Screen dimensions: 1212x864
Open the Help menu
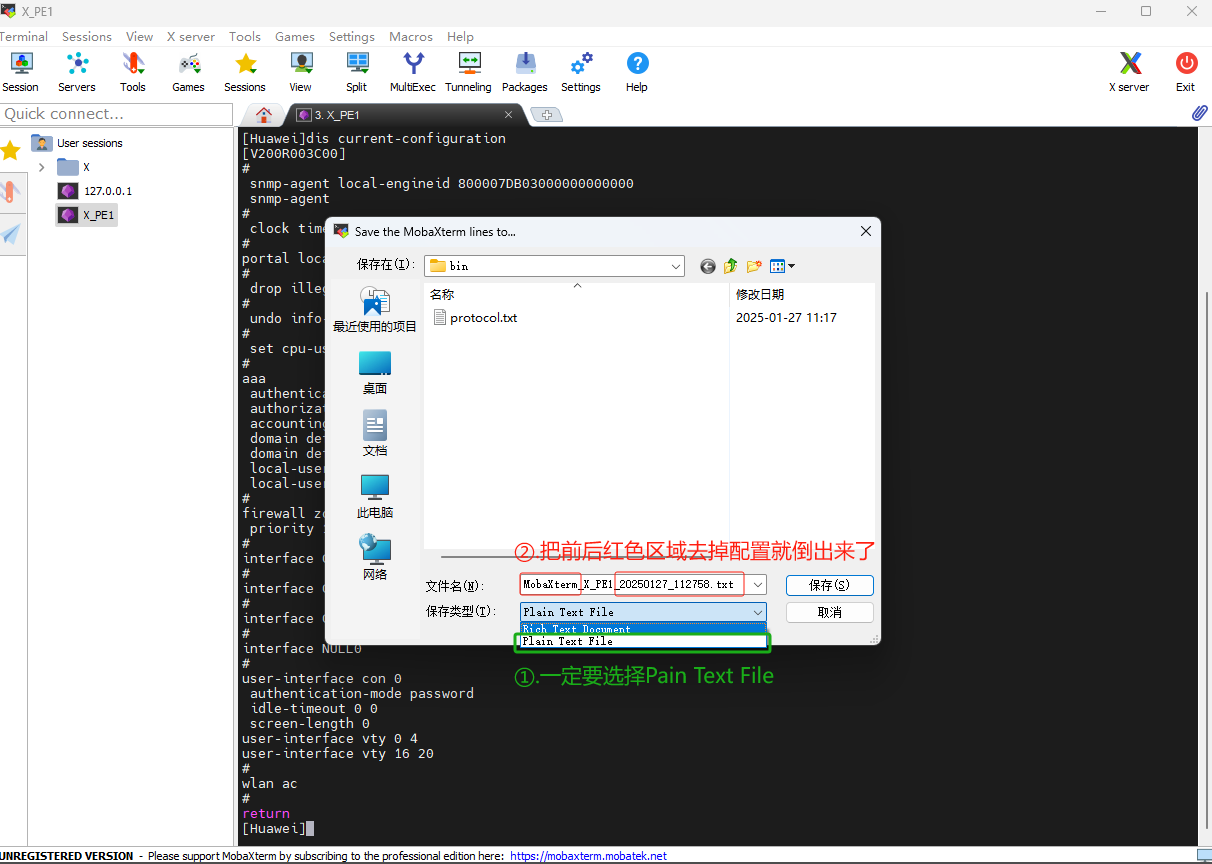pyautogui.click(x=460, y=36)
